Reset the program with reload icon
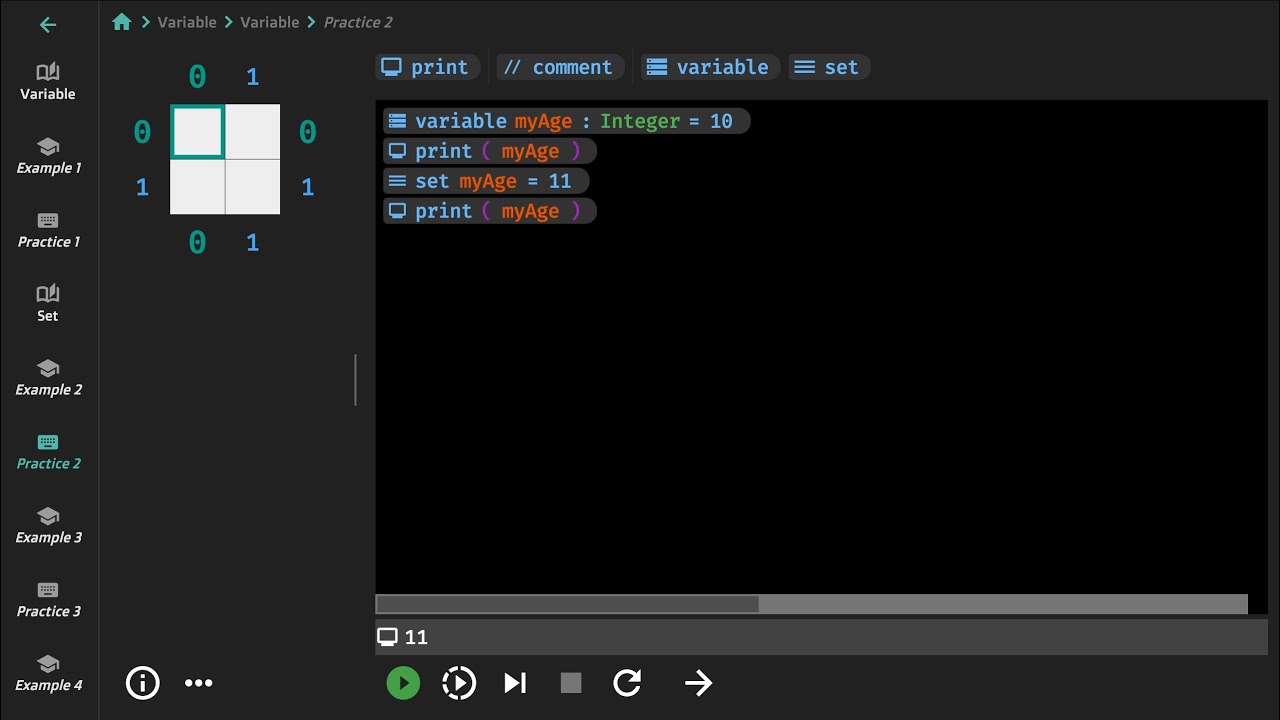1280x720 pixels. (627, 683)
